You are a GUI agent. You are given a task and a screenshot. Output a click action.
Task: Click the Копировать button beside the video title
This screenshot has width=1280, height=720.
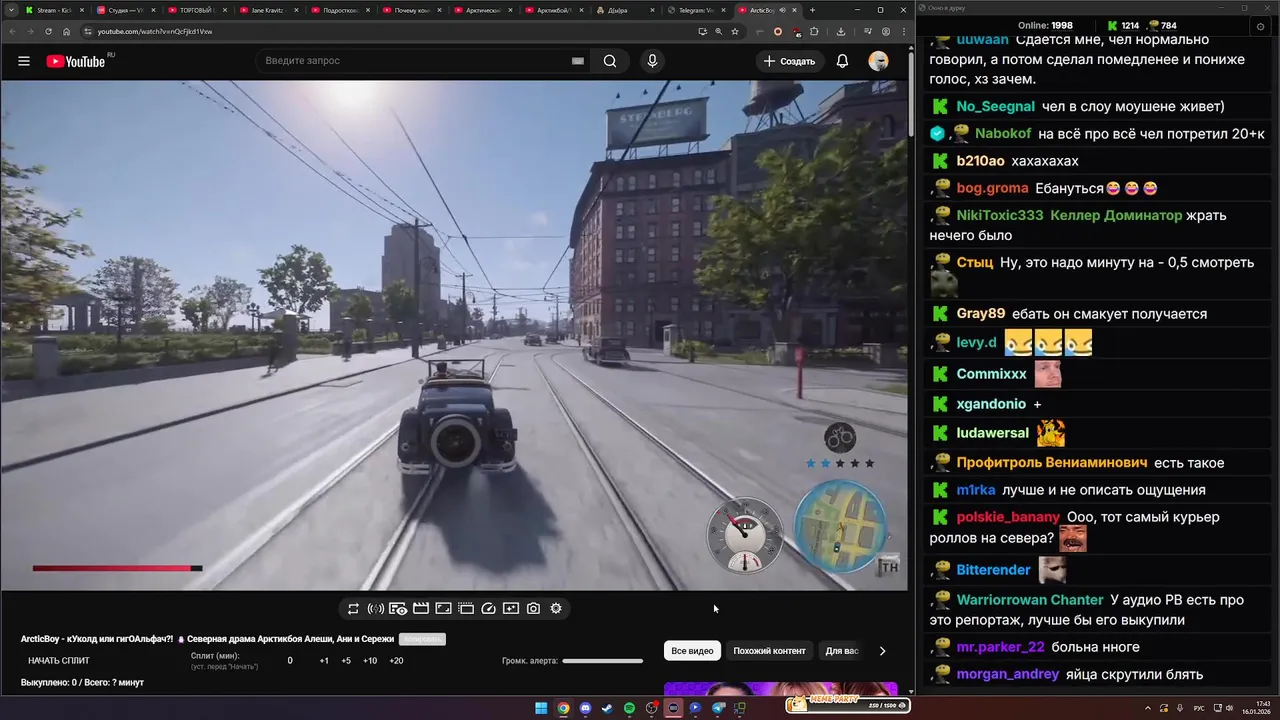(x=422, y=639)
